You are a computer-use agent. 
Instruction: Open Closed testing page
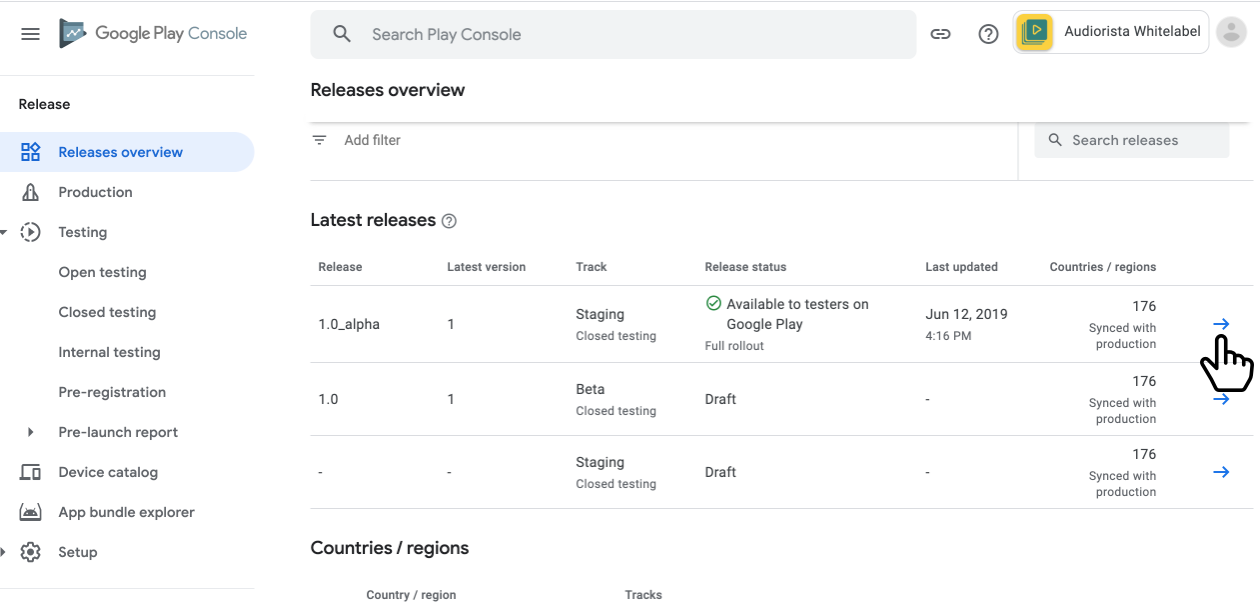coord(107,312)
